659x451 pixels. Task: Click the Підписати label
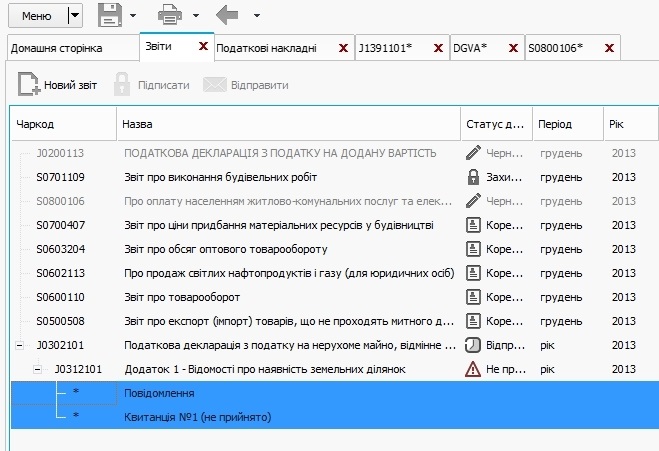[x=164, y=85]
